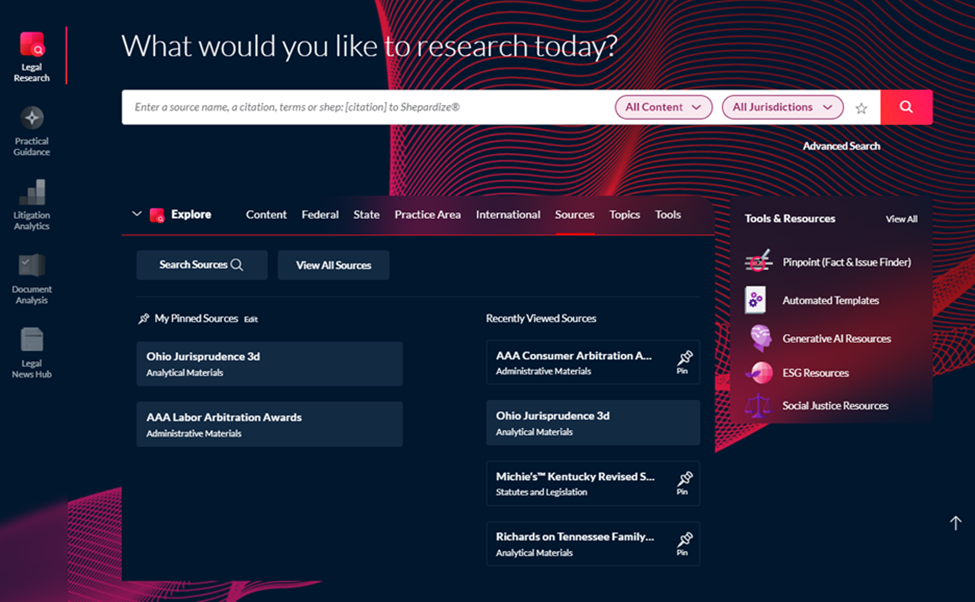This screenshot has height=602, width=975.
Task: Switch to the Tools tab
Action: [668, 215]
